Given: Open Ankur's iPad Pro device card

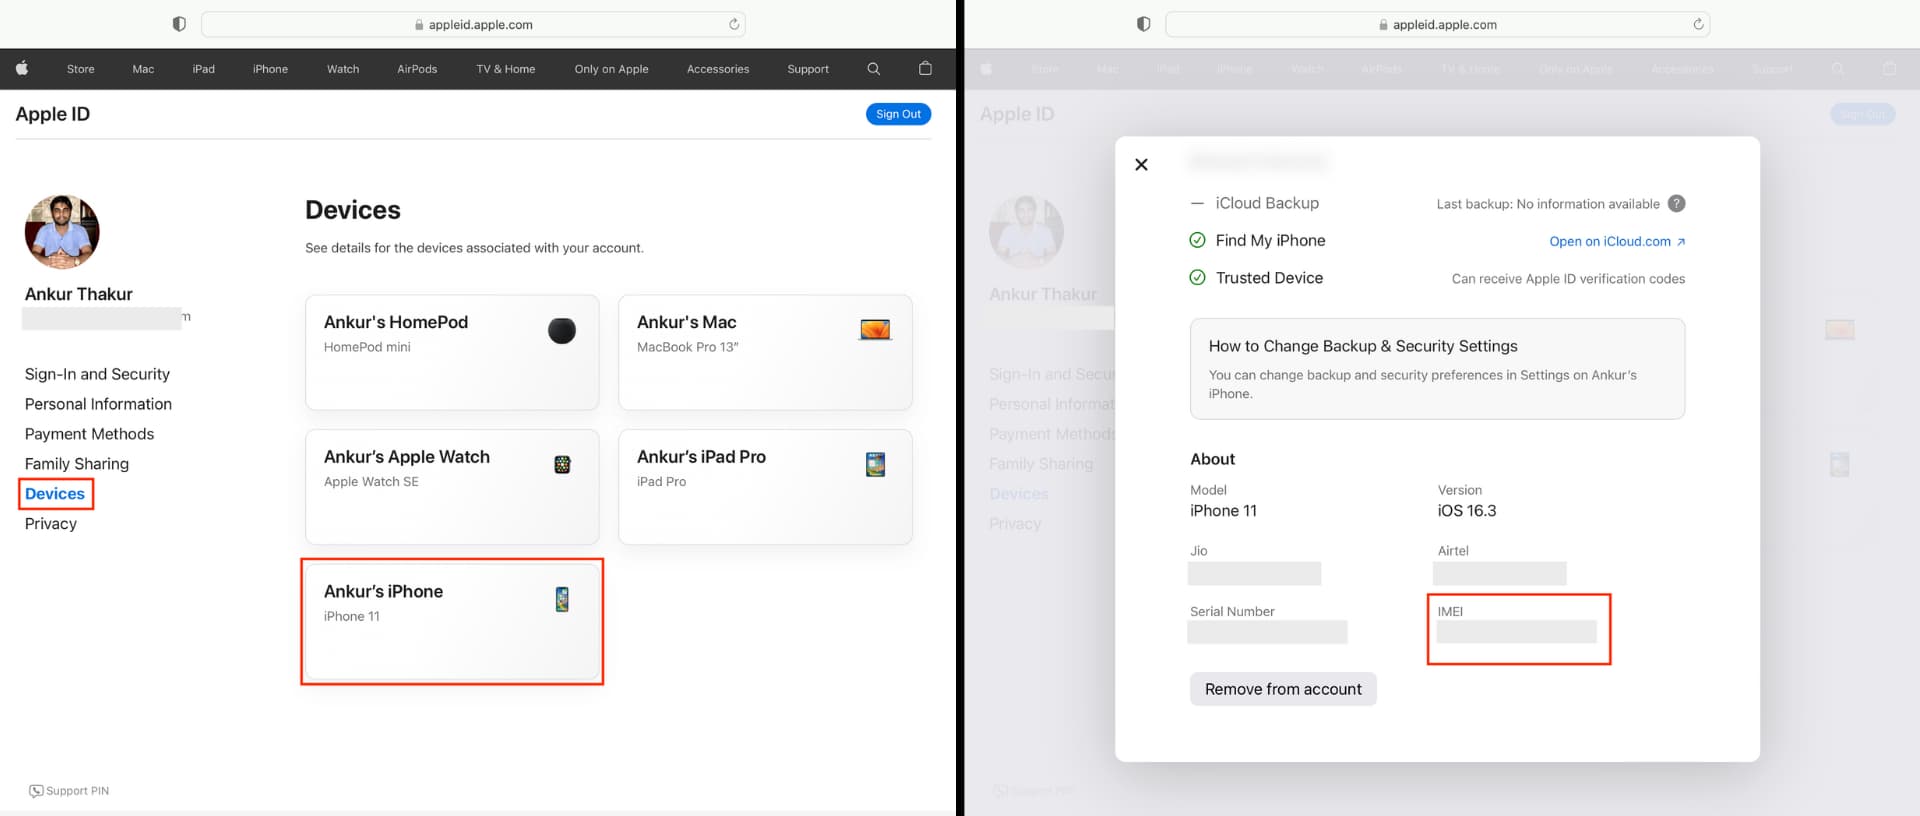Looking at the screenshot, I should [765, 487].
